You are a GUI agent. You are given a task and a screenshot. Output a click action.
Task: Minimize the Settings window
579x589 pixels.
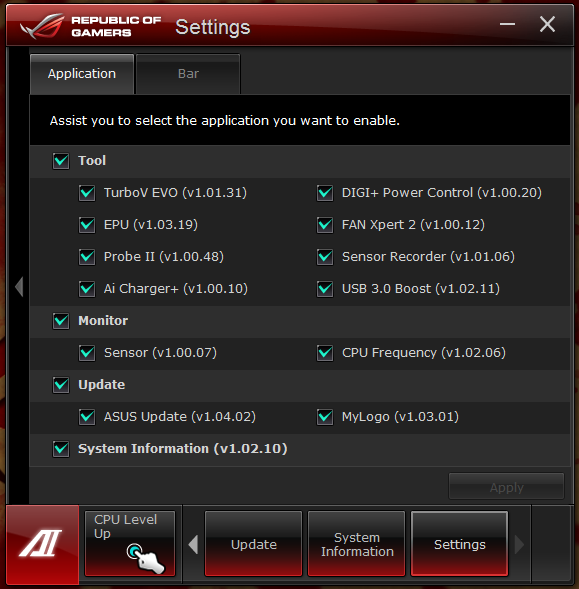pyautogui.click(x=507, y=24)
